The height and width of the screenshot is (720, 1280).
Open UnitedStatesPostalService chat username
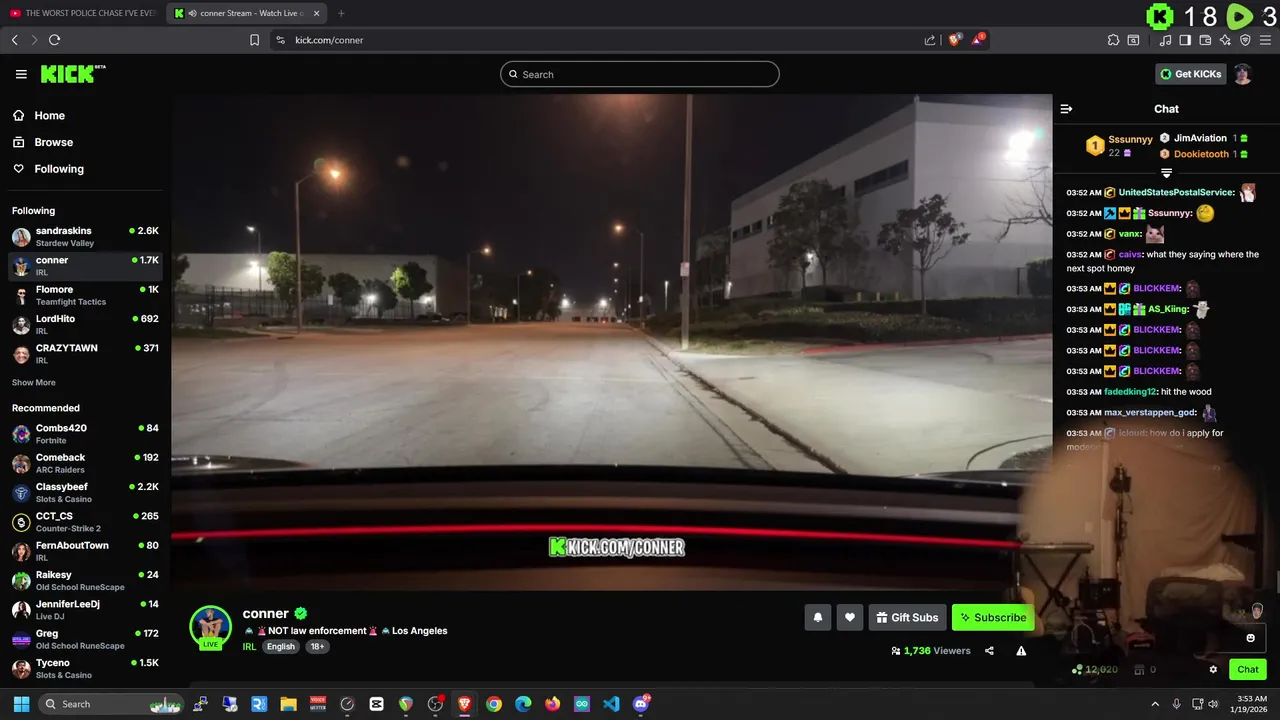point(1176,192)
